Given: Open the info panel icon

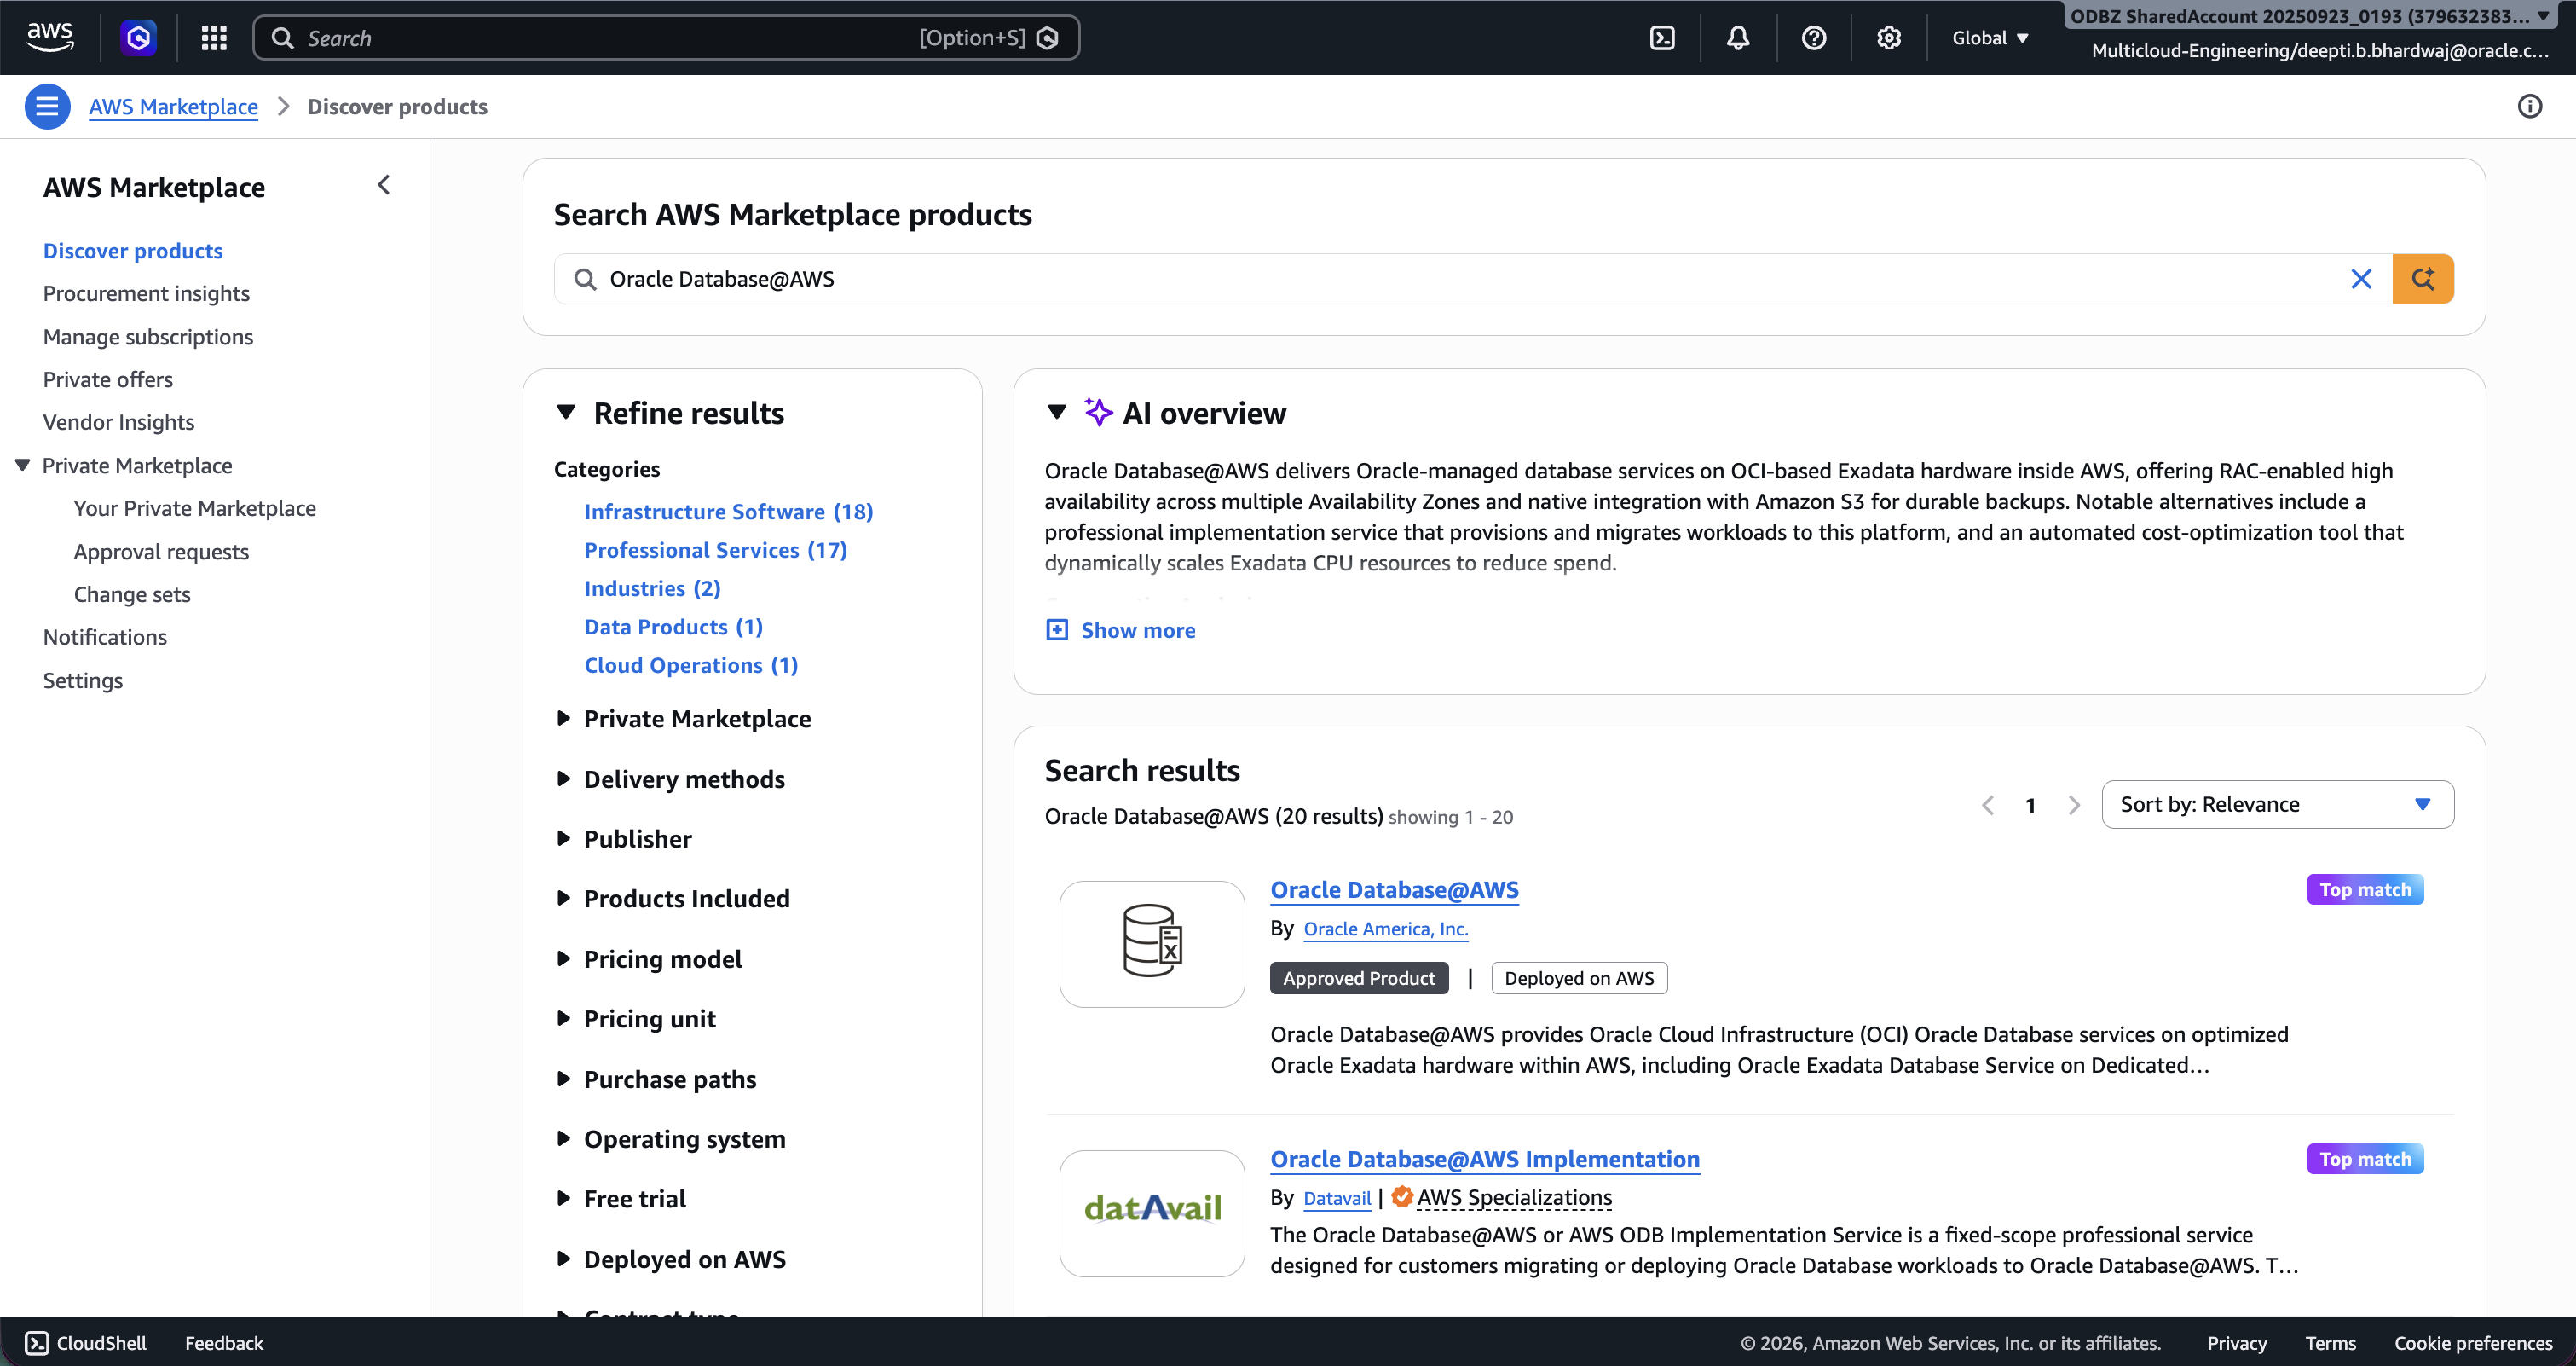Looking at the screenshot, I should point(2529,106).
